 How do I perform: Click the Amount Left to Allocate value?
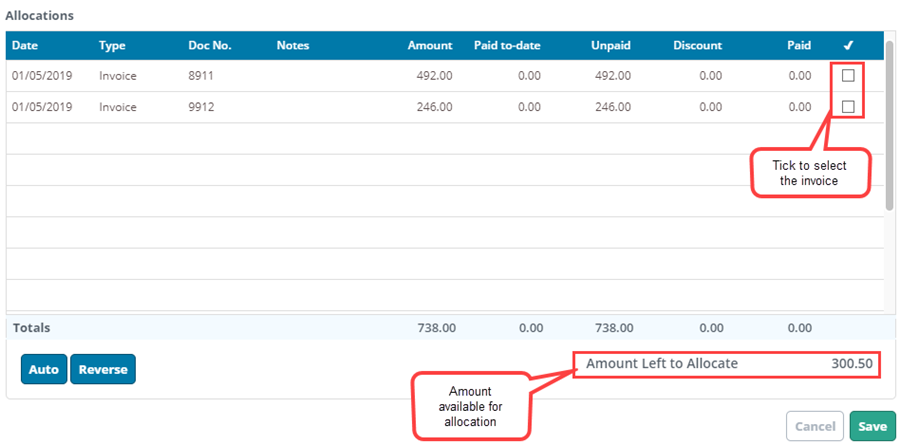tap(852, 364)
